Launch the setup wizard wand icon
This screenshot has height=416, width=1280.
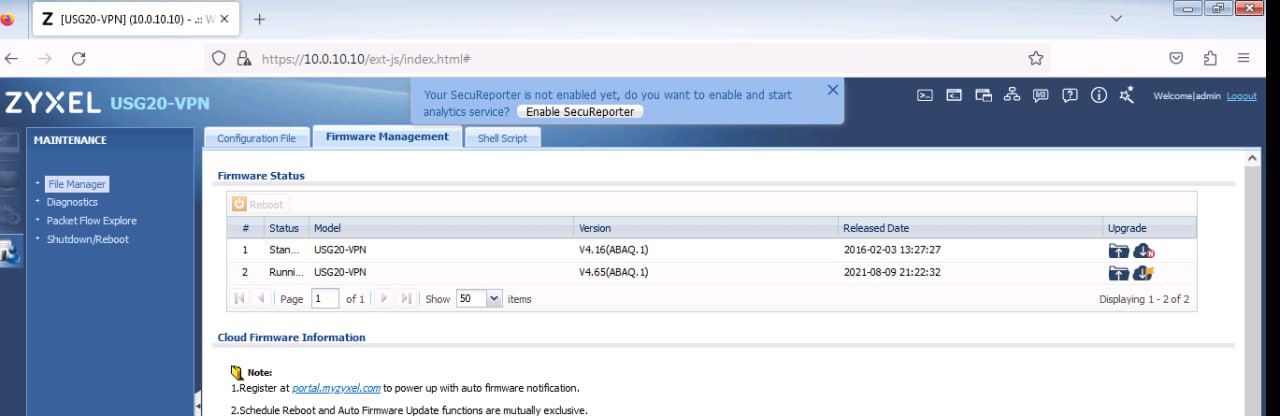[x=1127, y=95]
